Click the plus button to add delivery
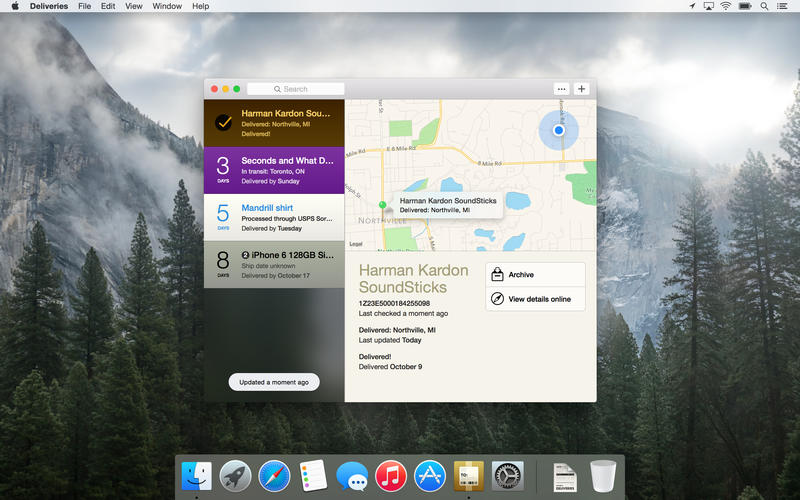The width and height of the screenshot is (800, 500). pyautogui.click(x=582, y=89)
